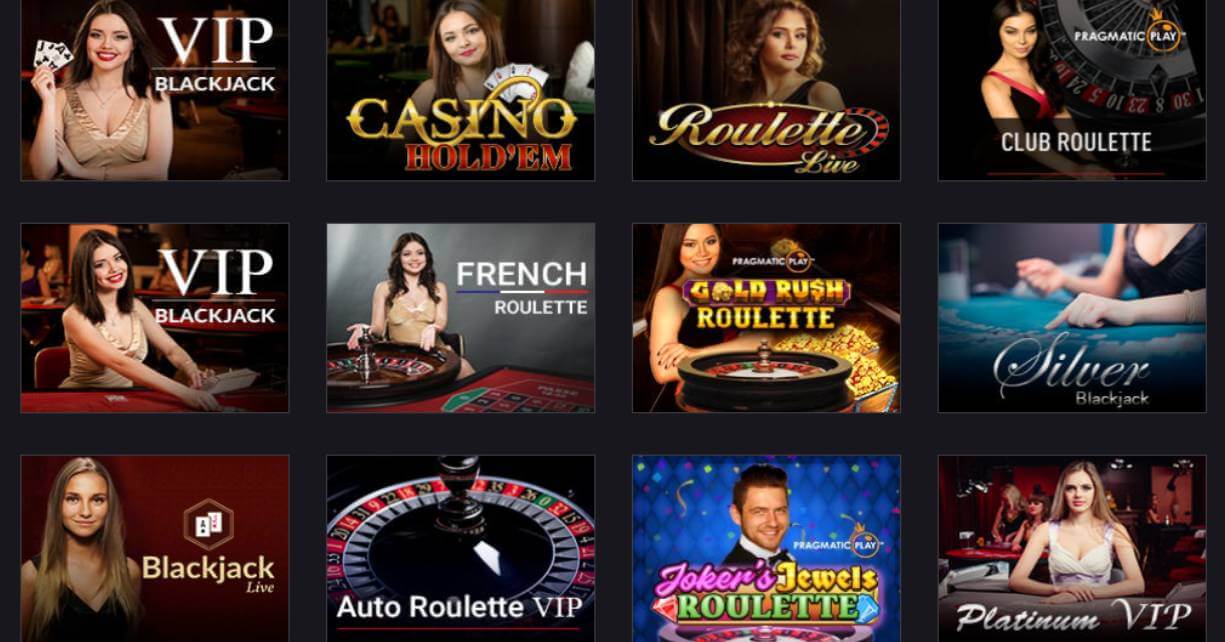Click the Auto Roulette VIP label
The image size is (1225, 642).
(459, 607)
